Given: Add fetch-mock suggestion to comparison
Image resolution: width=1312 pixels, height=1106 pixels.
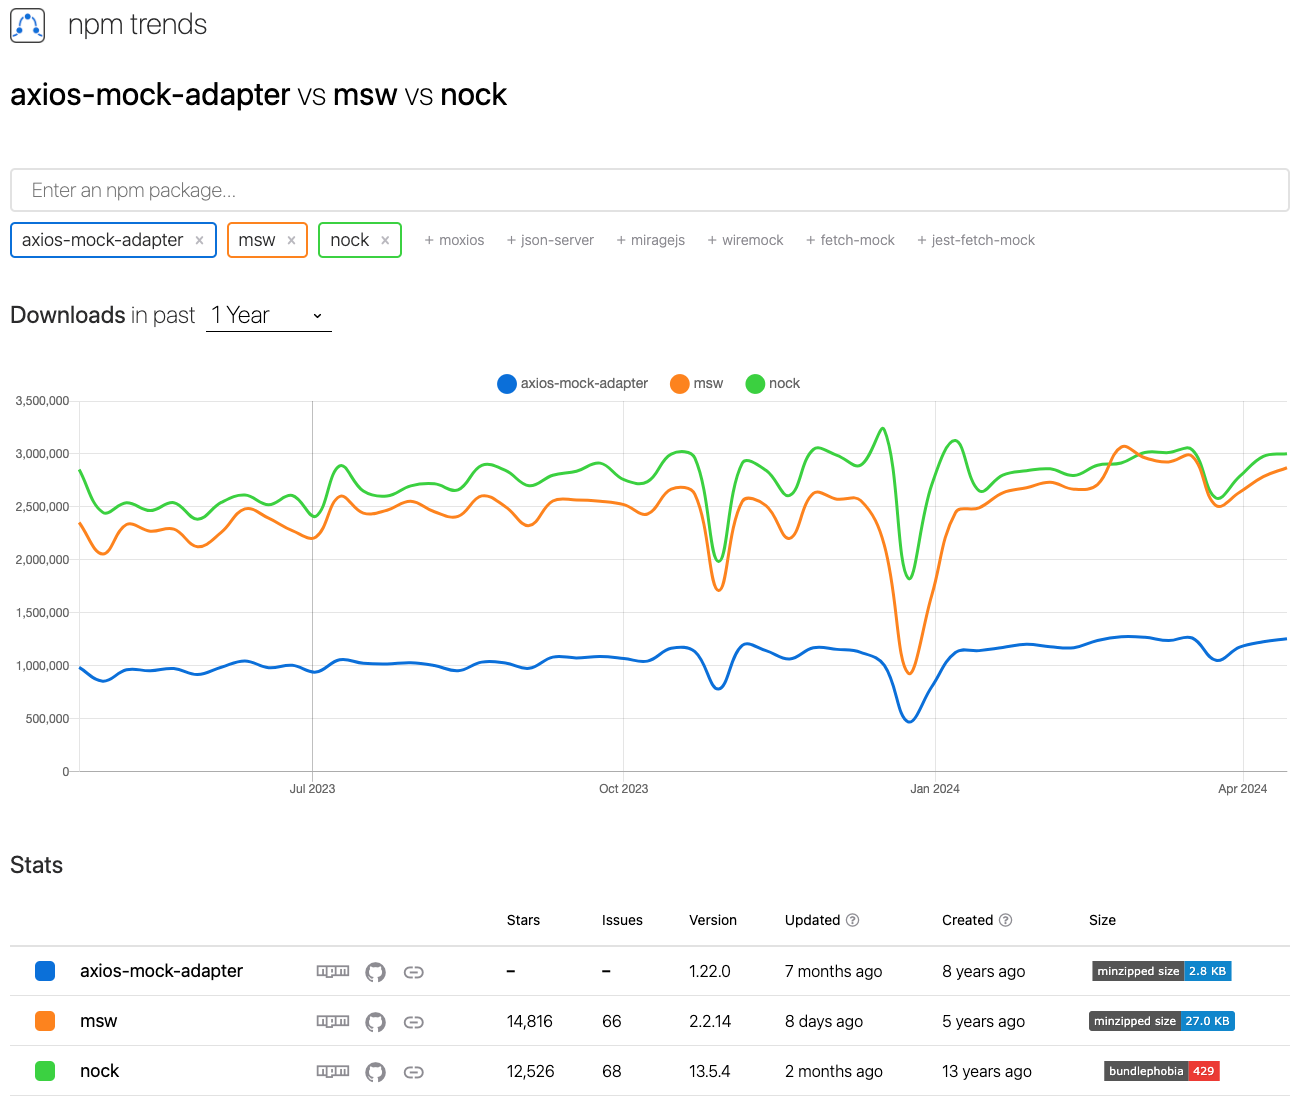Looking at the screenshot, I should coord(850,240).
